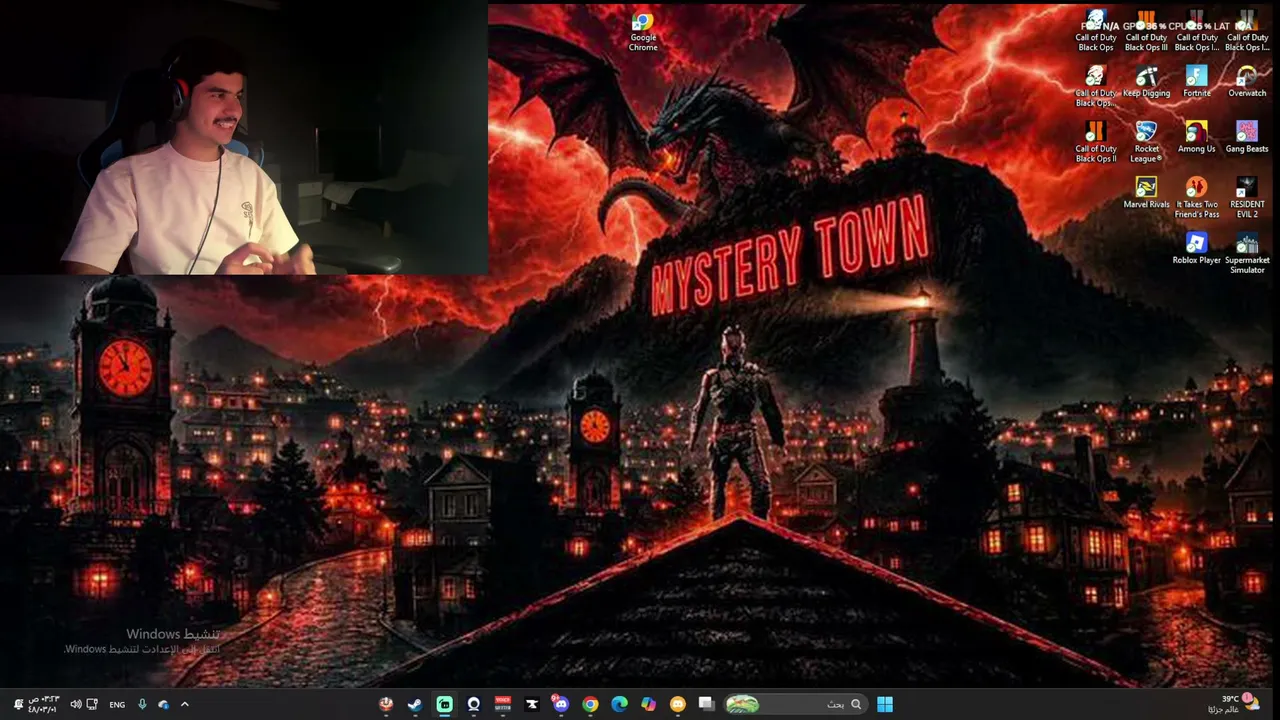
Task: Open the active teal streaming app in taskbar
Action: 444,704
